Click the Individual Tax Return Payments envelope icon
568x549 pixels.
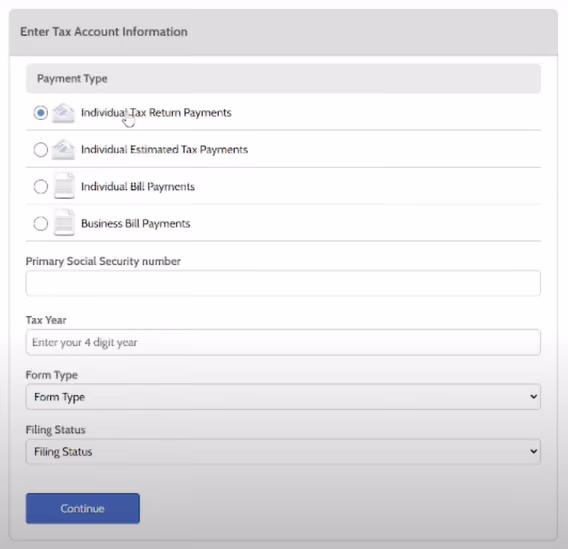click(63, 113)
